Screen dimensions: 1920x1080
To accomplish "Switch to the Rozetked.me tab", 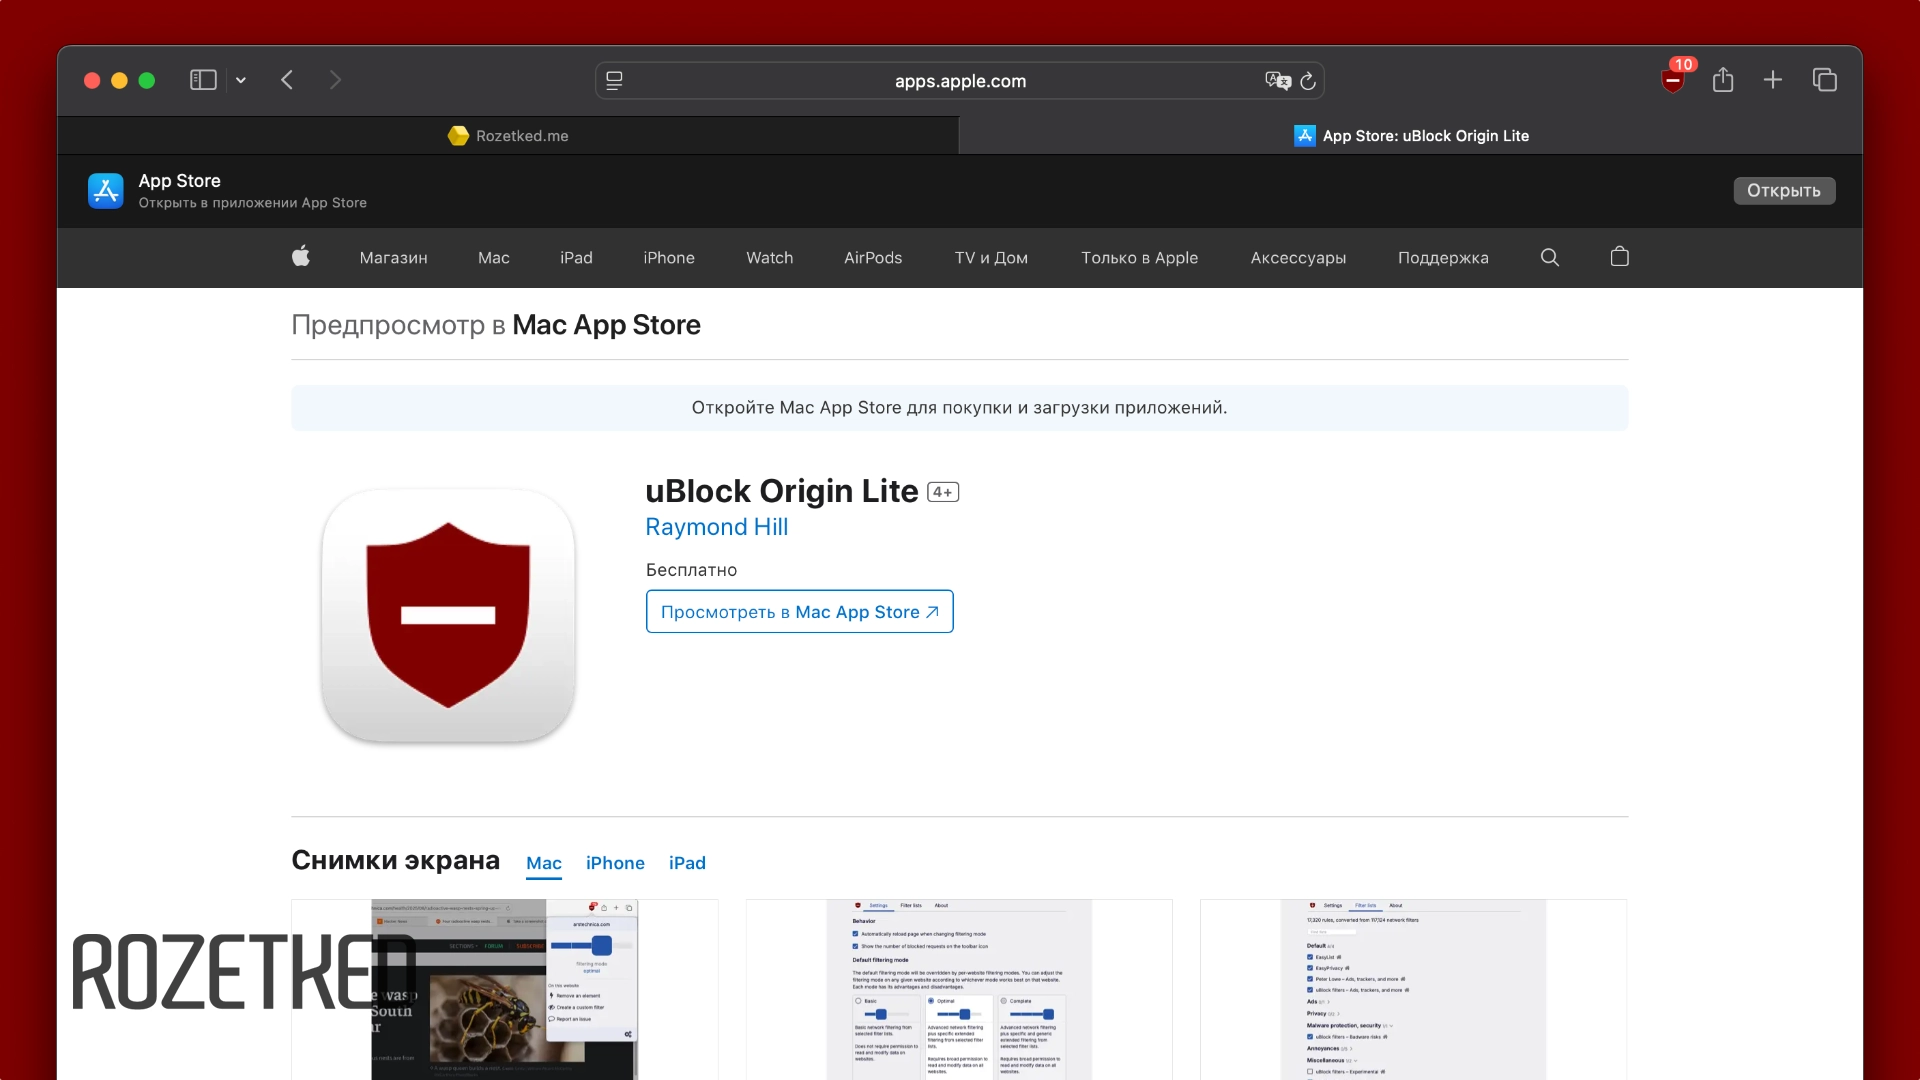I will coord(508,136).
